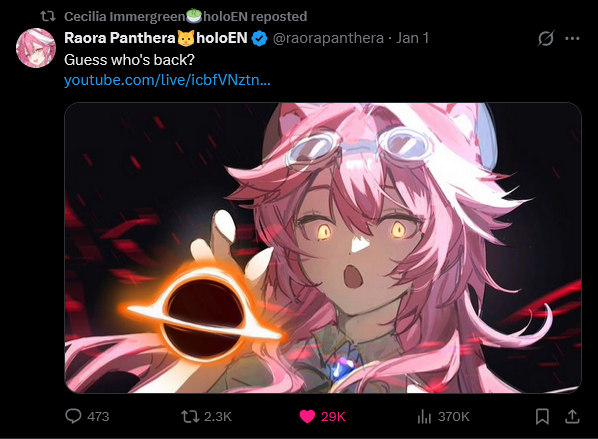This screenshot has height=439, width=598.
Task: Click the "Guess who's back?" post text
Action: [x=129, y=60]
